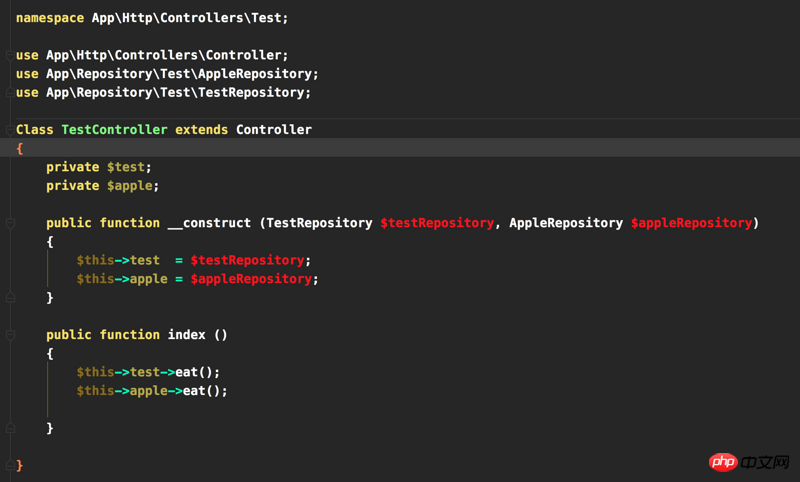The height and width of the screenshot is (482, 800).
Task: Click eat() call on $this->test
Action: coord(197,372)
